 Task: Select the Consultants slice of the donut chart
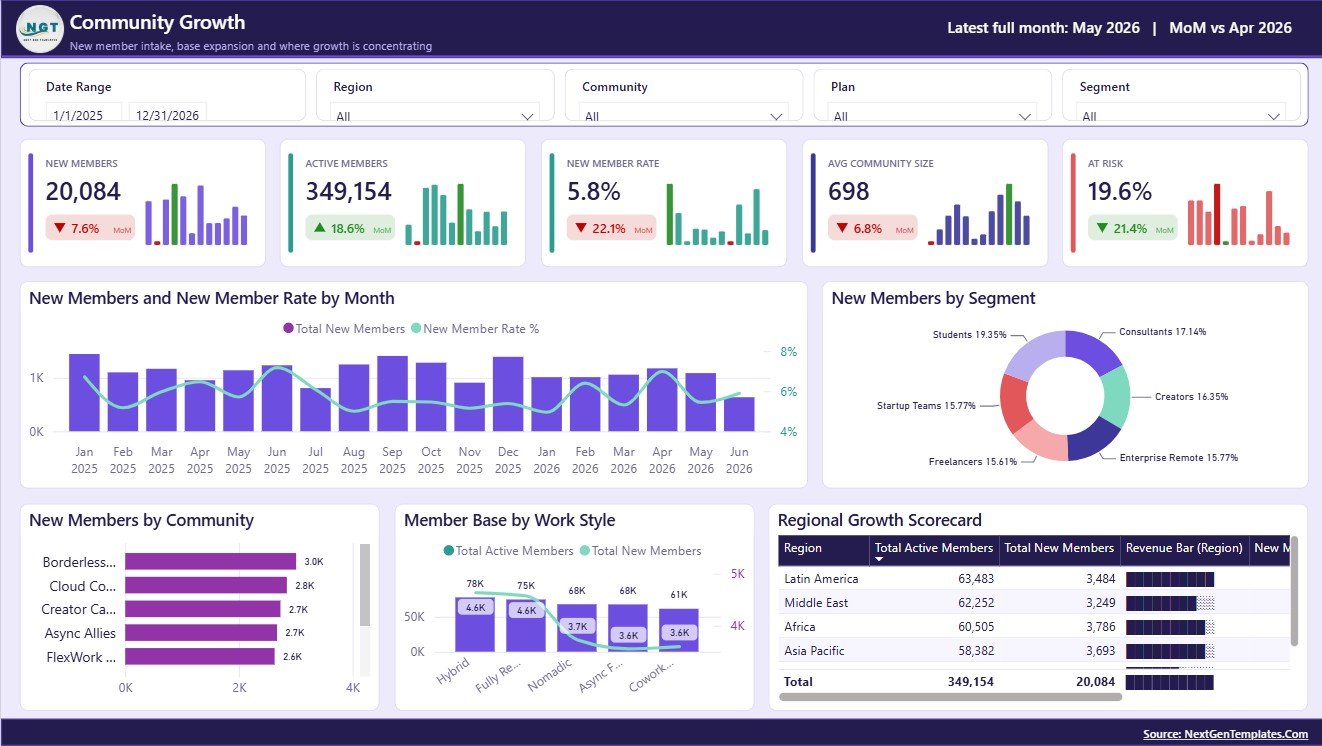pos(1092,350)
